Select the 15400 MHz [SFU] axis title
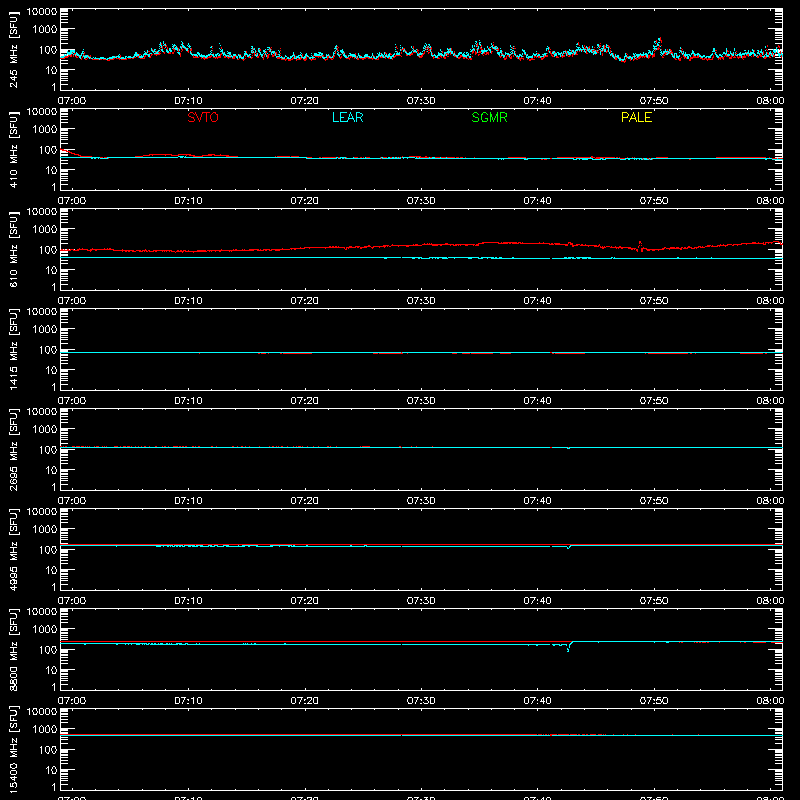This screenshot has width=800, height=800. [14, 749]
